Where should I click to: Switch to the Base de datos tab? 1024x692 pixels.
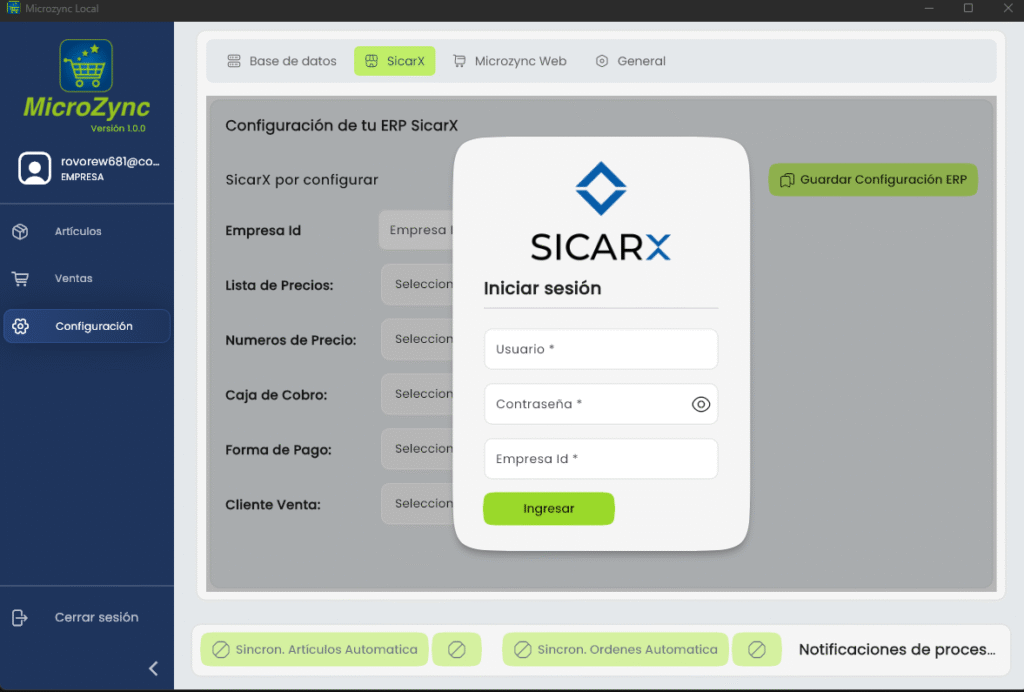pos(281,61)
